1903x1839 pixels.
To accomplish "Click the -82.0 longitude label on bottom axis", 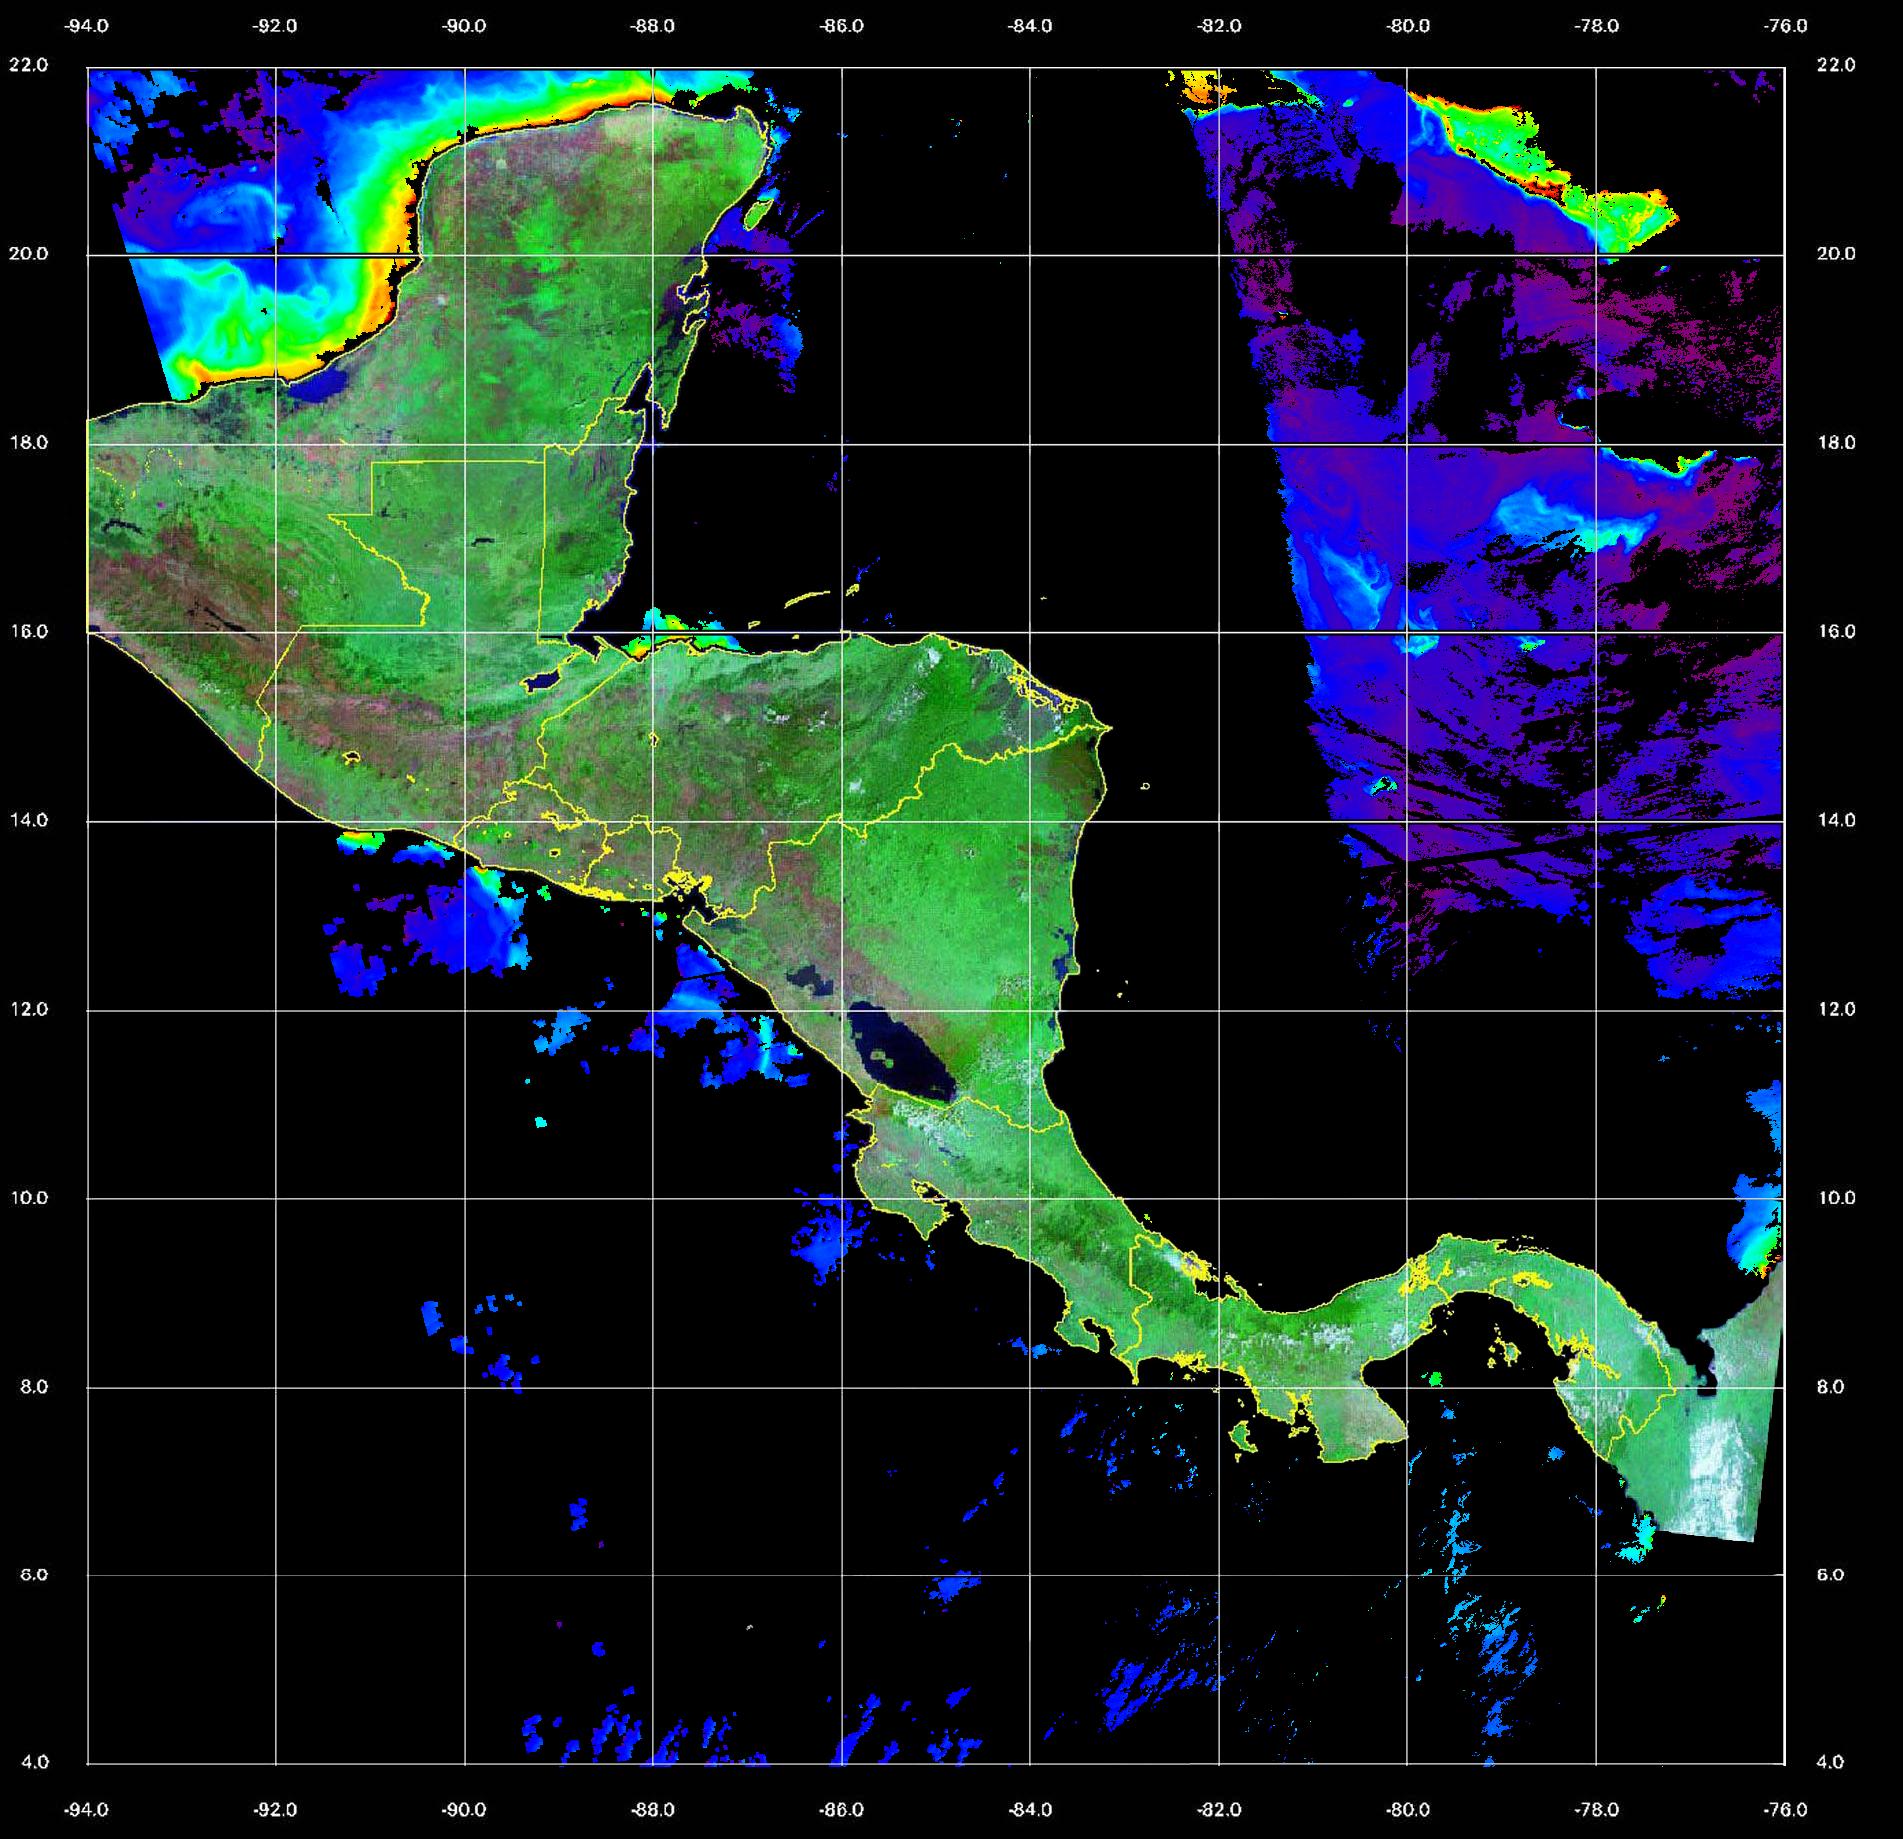I will pos(1219,1809).
